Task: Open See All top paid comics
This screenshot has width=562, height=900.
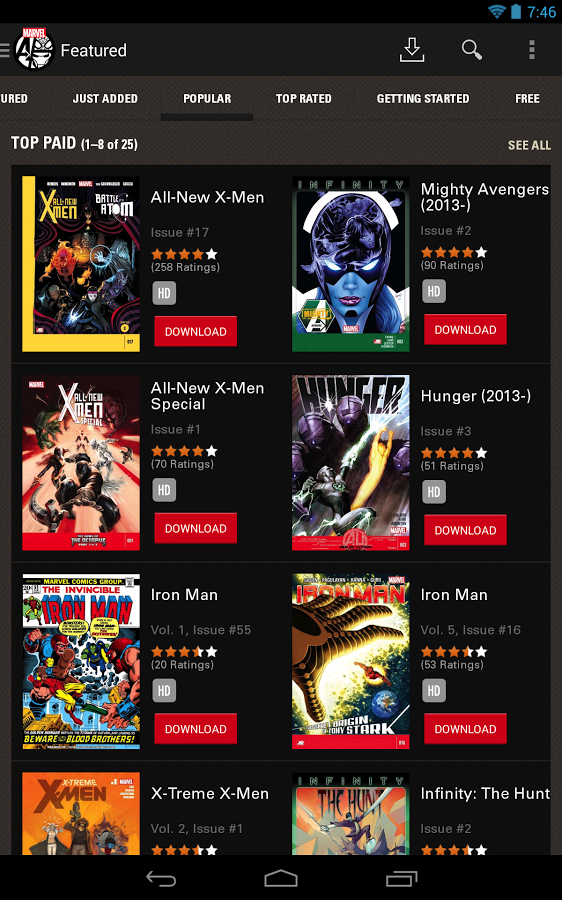Action: pyautogui.click(x=529, y=145)
